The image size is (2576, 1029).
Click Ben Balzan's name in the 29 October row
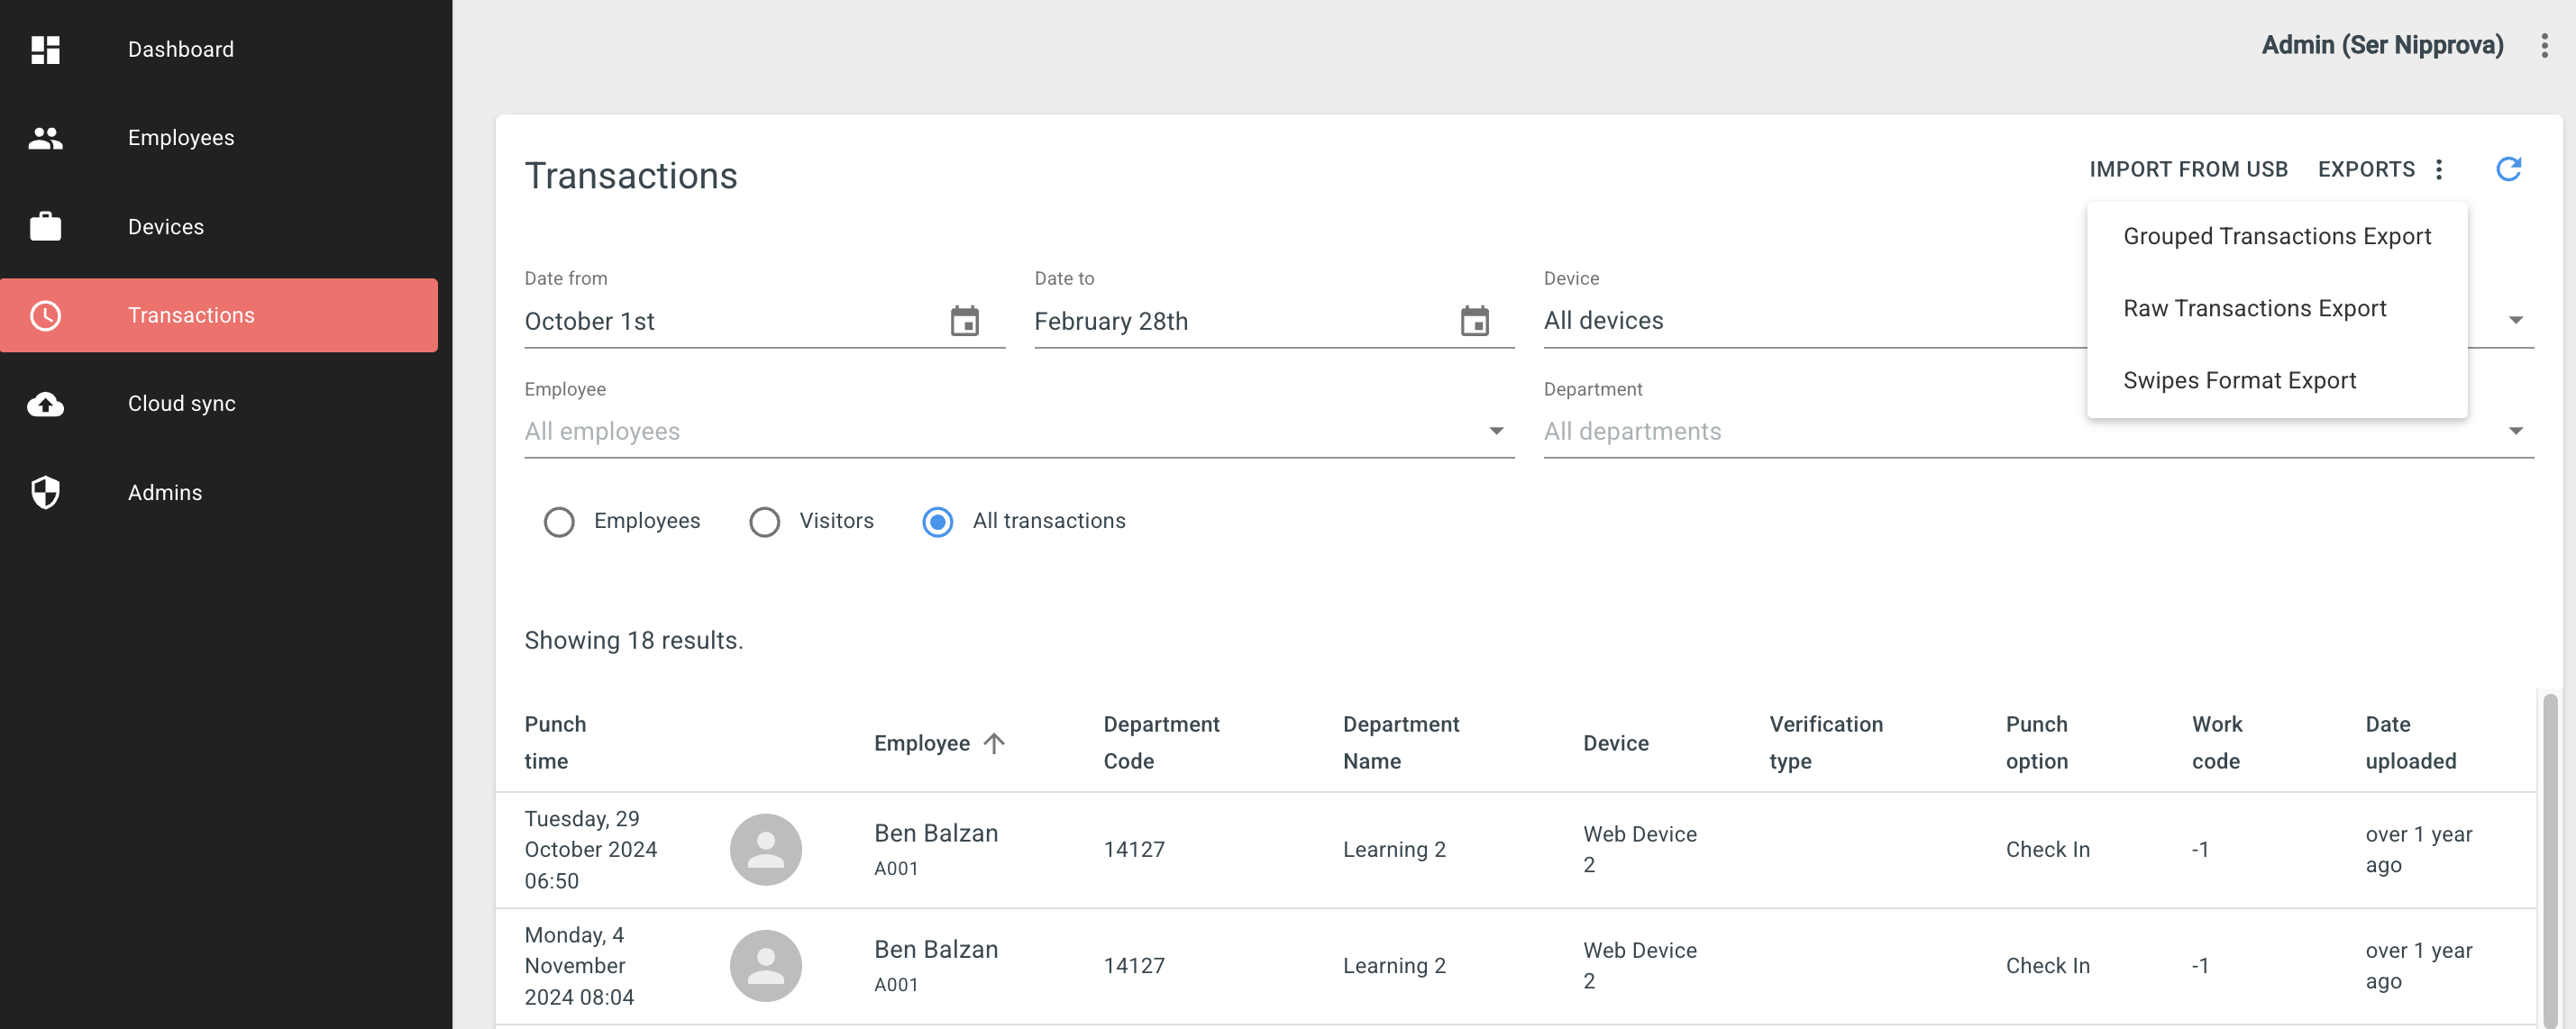tap(936, 833)
